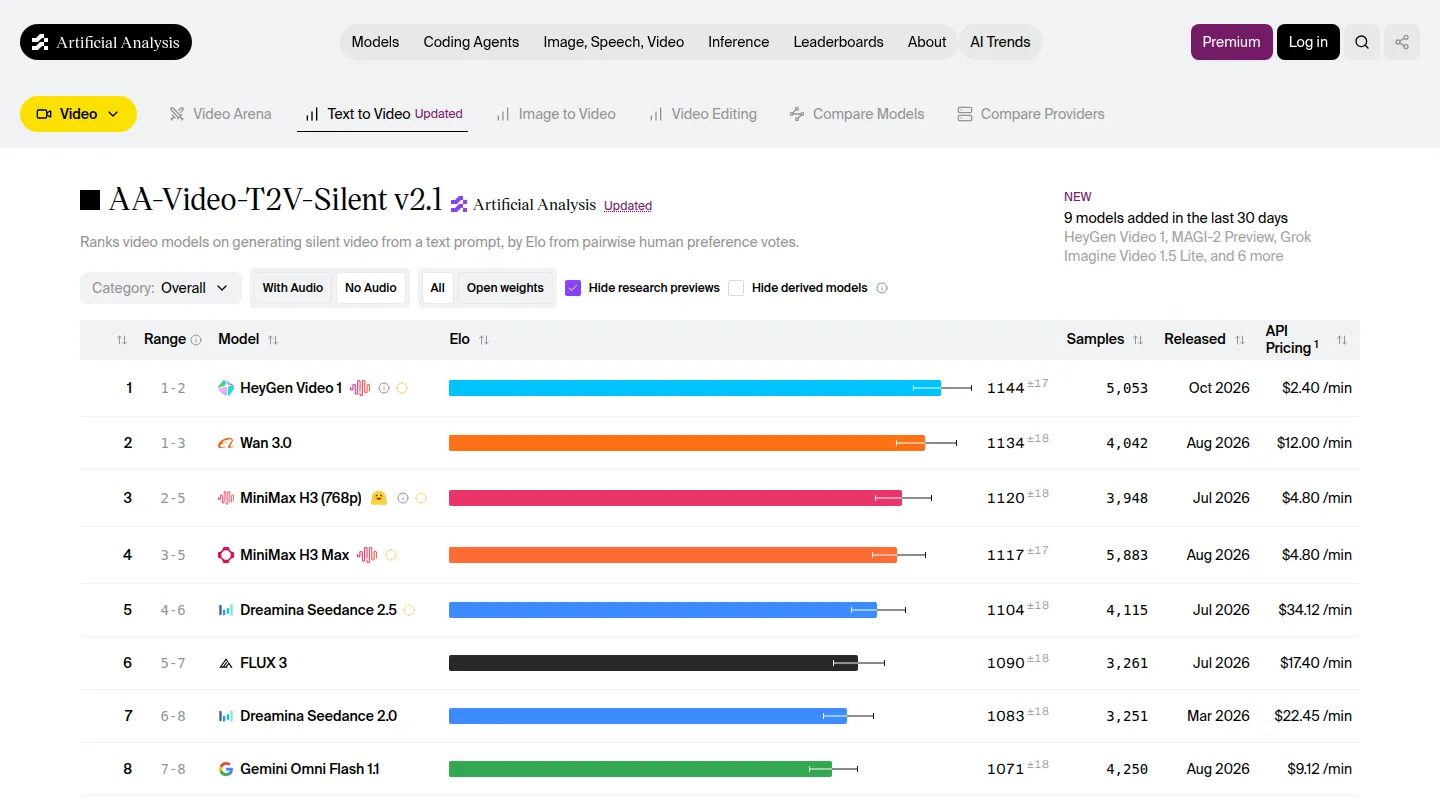Open the Leaderboards menu item
Image resolution: width=1440 pixels, height=810 pixels.
[838, 42]
